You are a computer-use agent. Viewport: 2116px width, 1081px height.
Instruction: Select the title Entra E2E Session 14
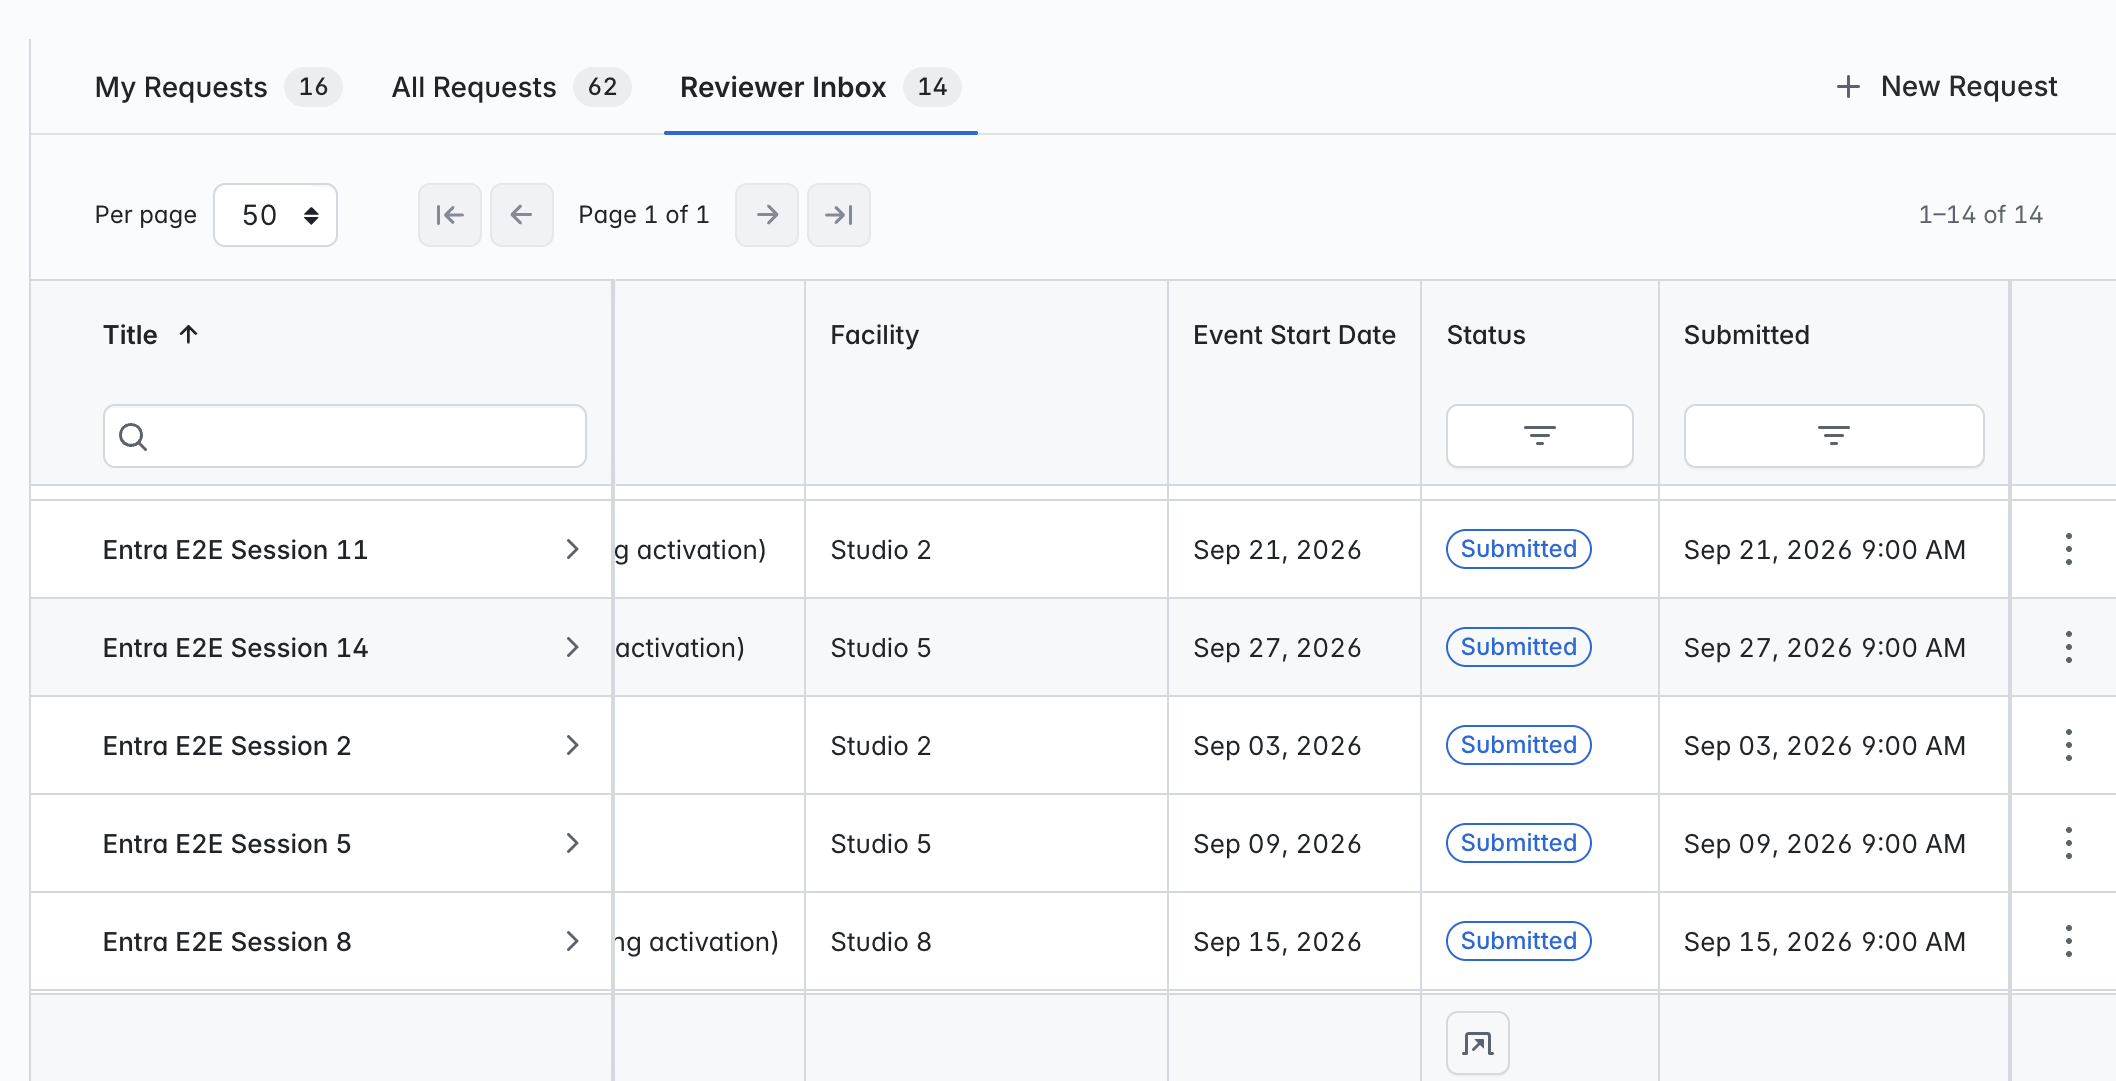point(235,648)
